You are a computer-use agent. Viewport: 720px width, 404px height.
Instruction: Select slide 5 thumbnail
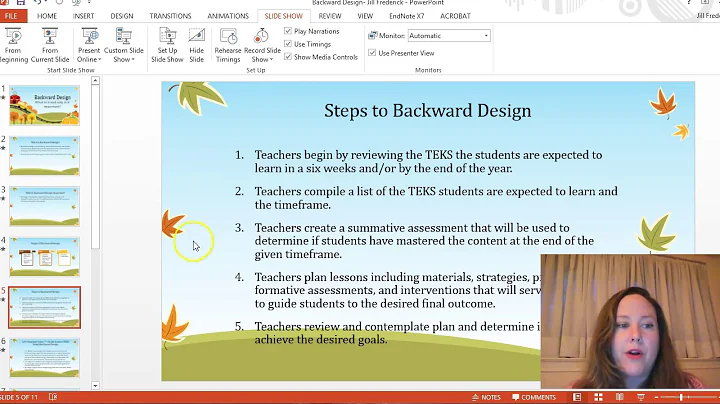point(45,307)
